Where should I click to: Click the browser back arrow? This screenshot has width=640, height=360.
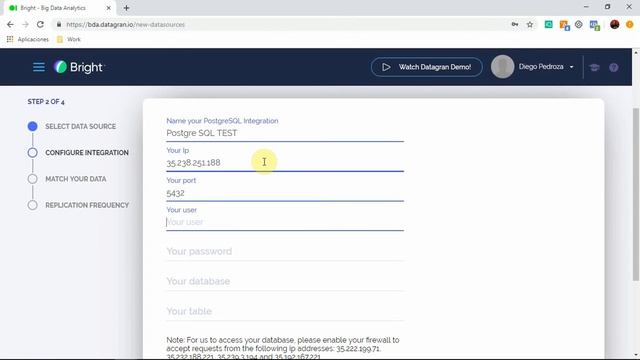pos(10,24)
